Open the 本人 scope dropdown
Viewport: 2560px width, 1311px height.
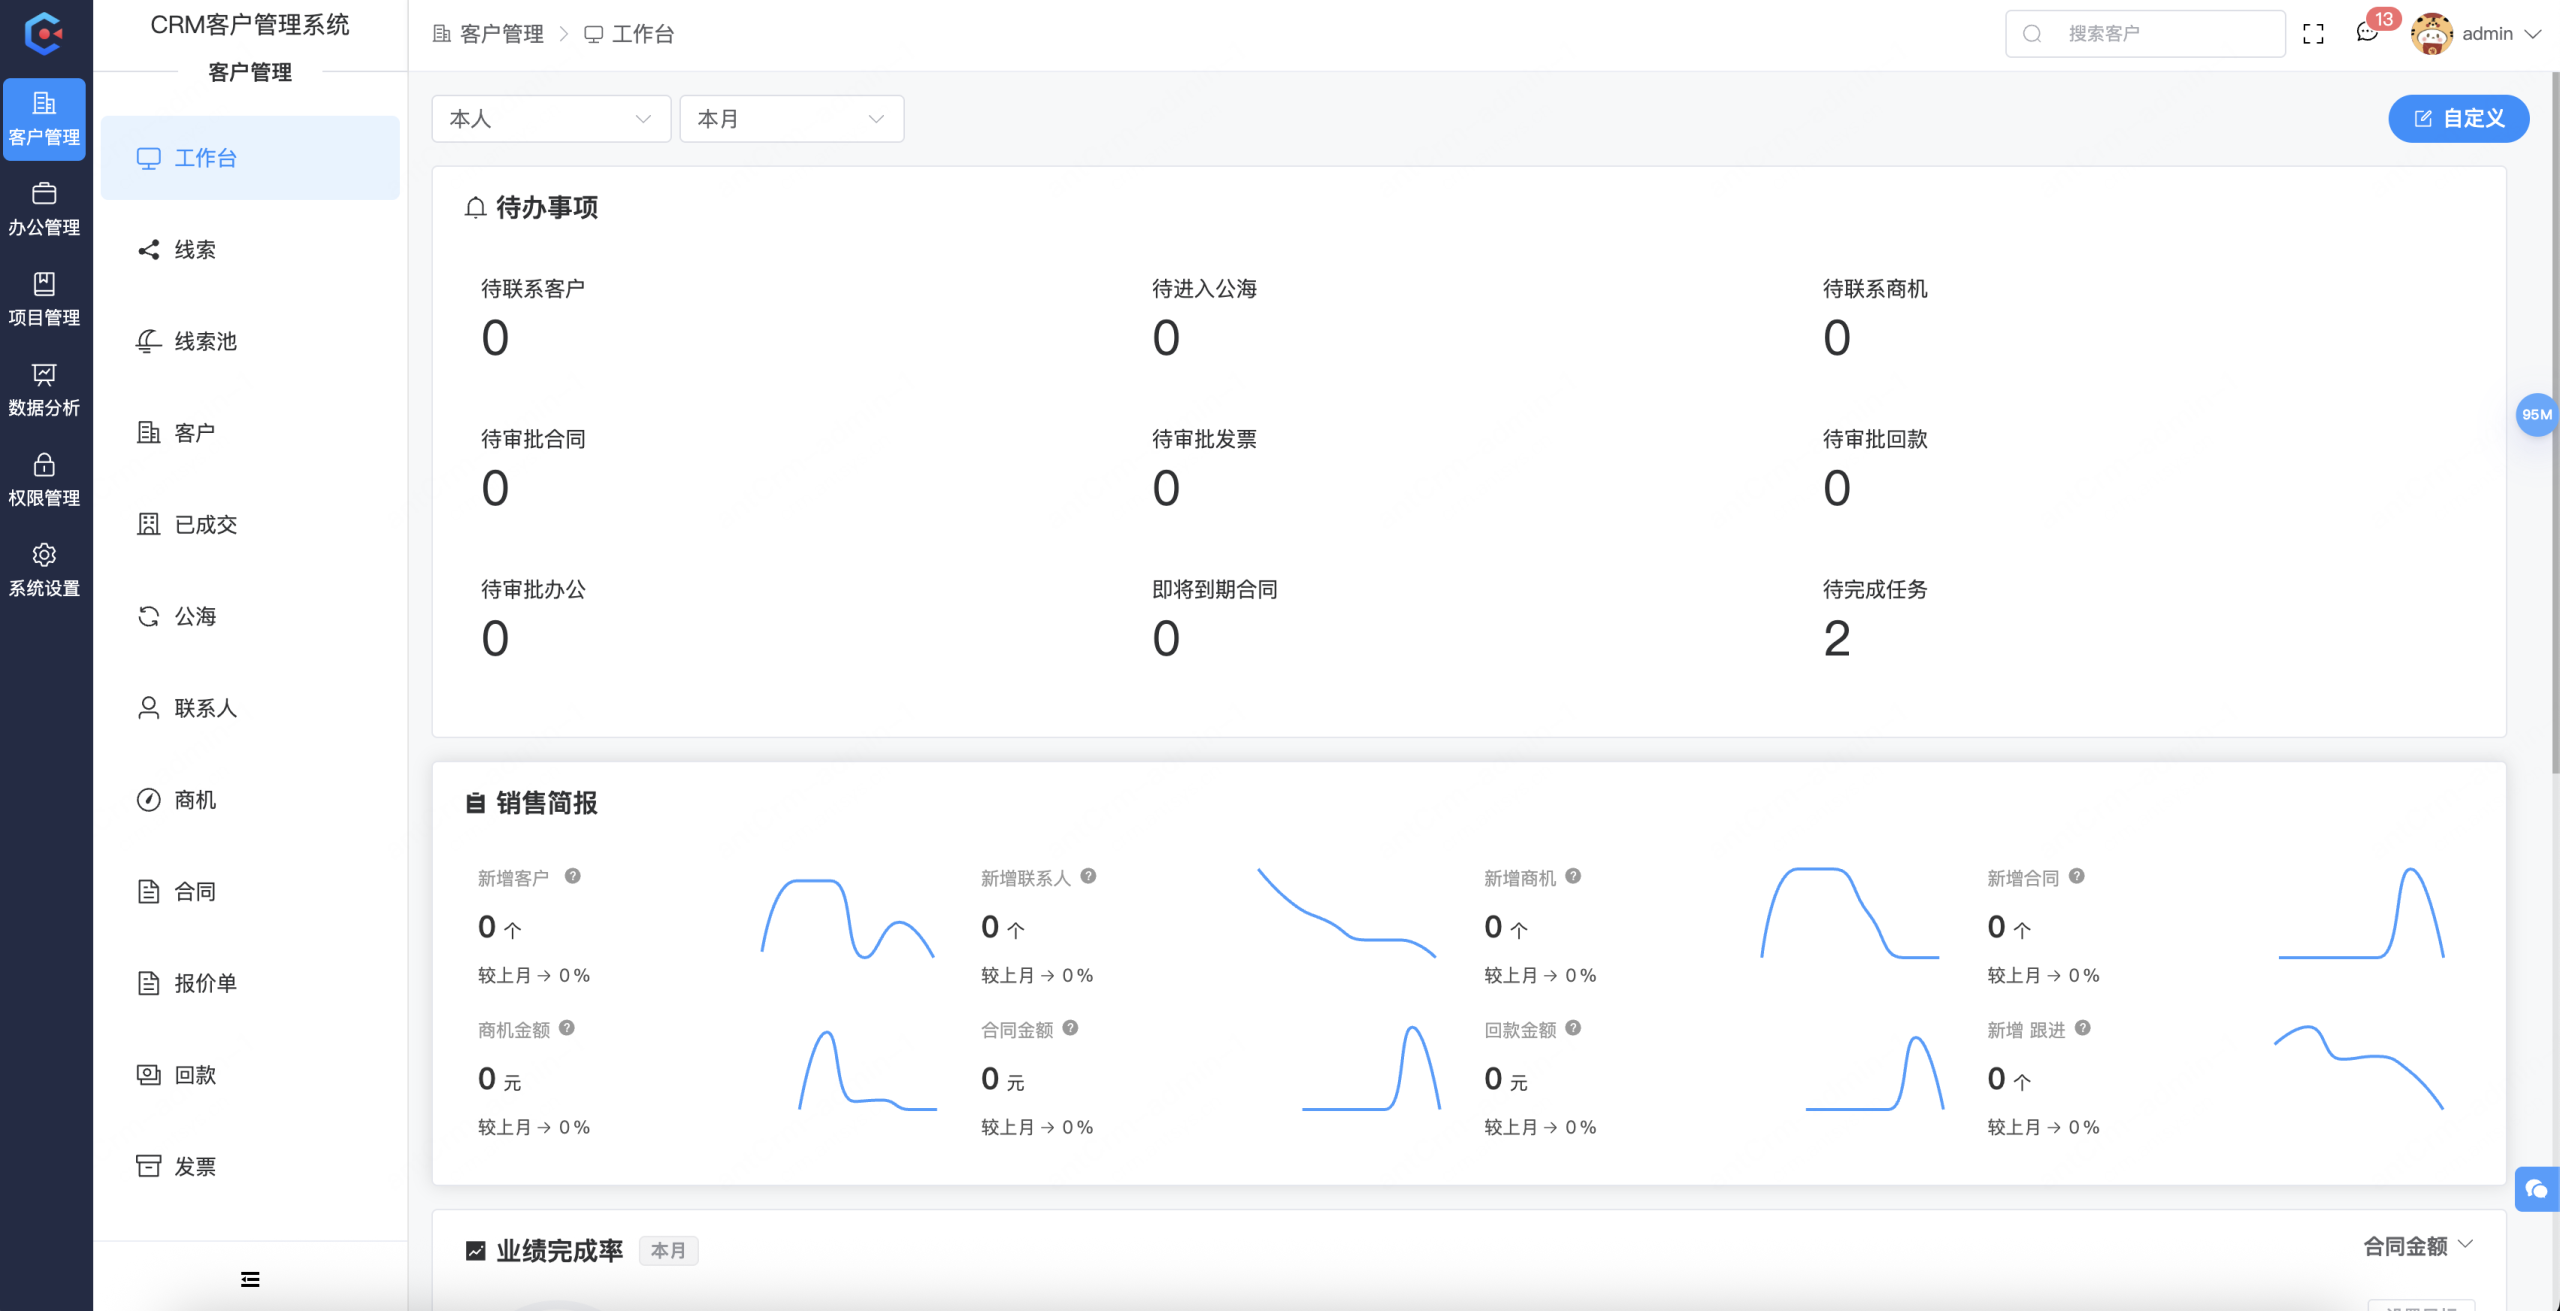550,118
